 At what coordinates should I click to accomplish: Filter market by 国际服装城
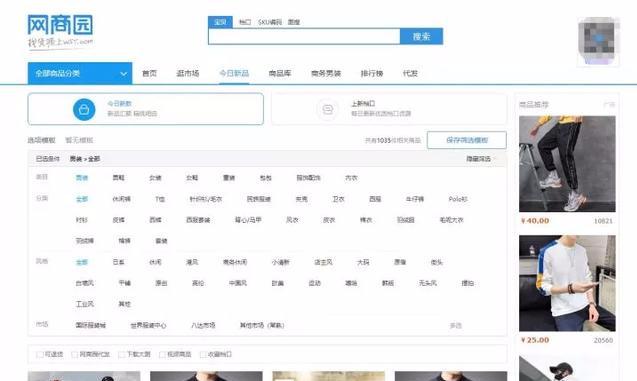pyautogui.click(x=91, y=325)
